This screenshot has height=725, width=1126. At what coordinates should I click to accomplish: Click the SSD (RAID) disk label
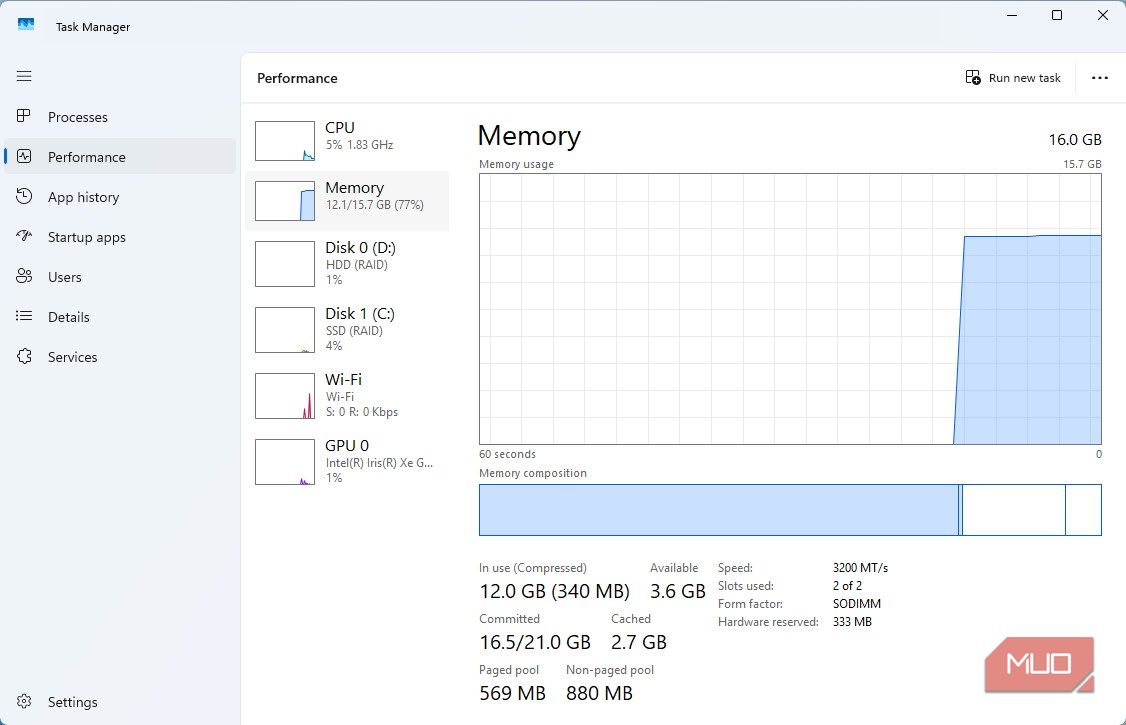point(354,330)
